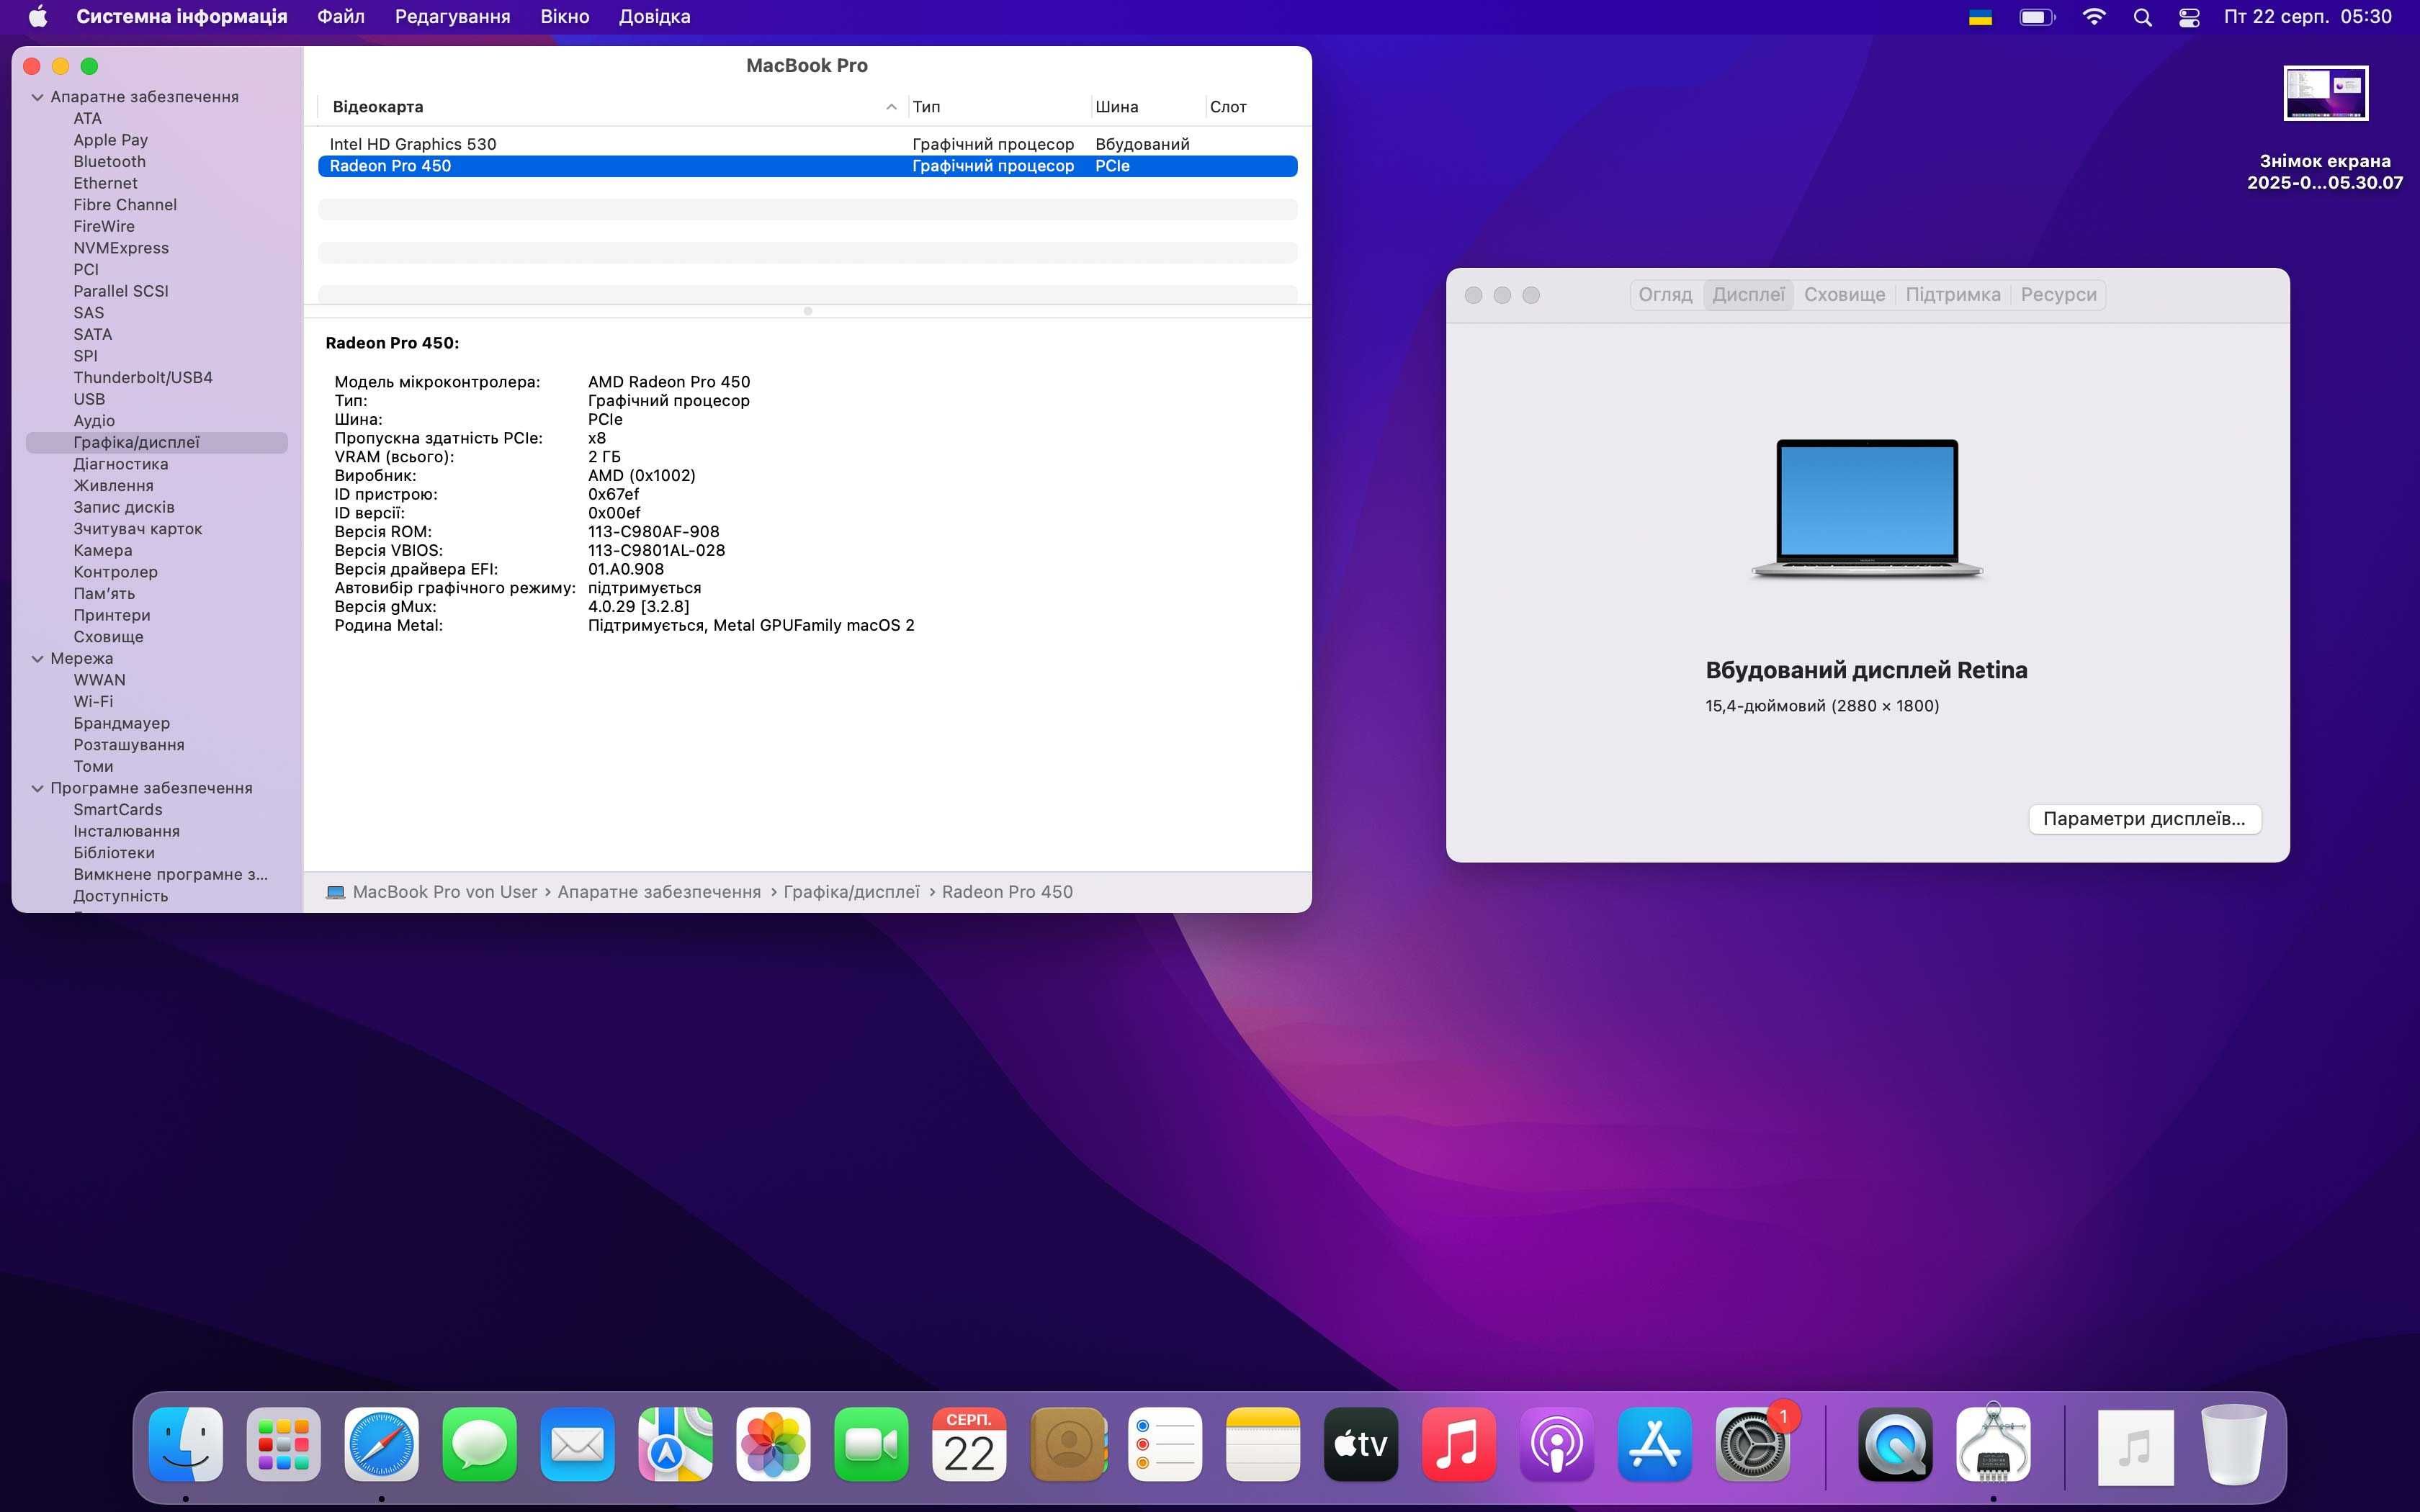Viewport: 2420px width, 1512px height.
Task: Open Launchpad in the Dock
Action: pyautogui.click(x=284, y=1444)
